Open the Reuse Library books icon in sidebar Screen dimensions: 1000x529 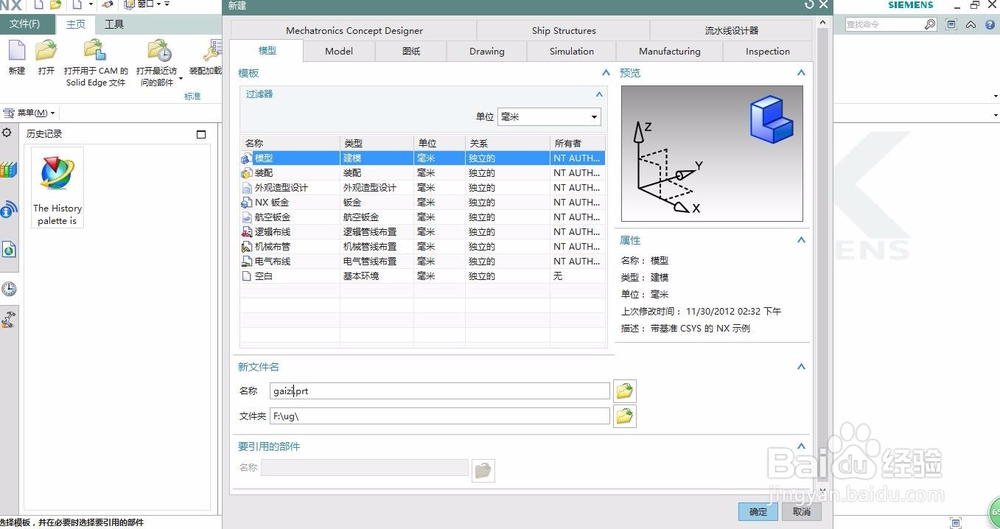[8, 170]
